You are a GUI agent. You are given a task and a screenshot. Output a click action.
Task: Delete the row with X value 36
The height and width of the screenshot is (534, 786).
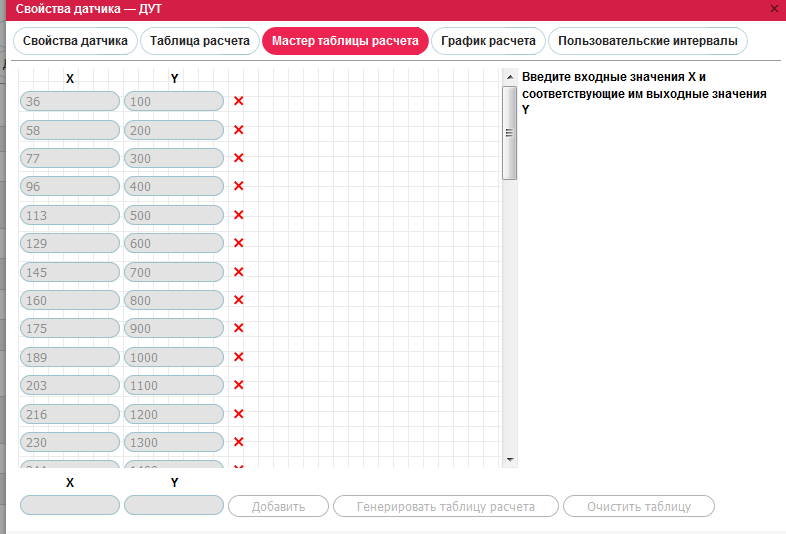point(239,101)
